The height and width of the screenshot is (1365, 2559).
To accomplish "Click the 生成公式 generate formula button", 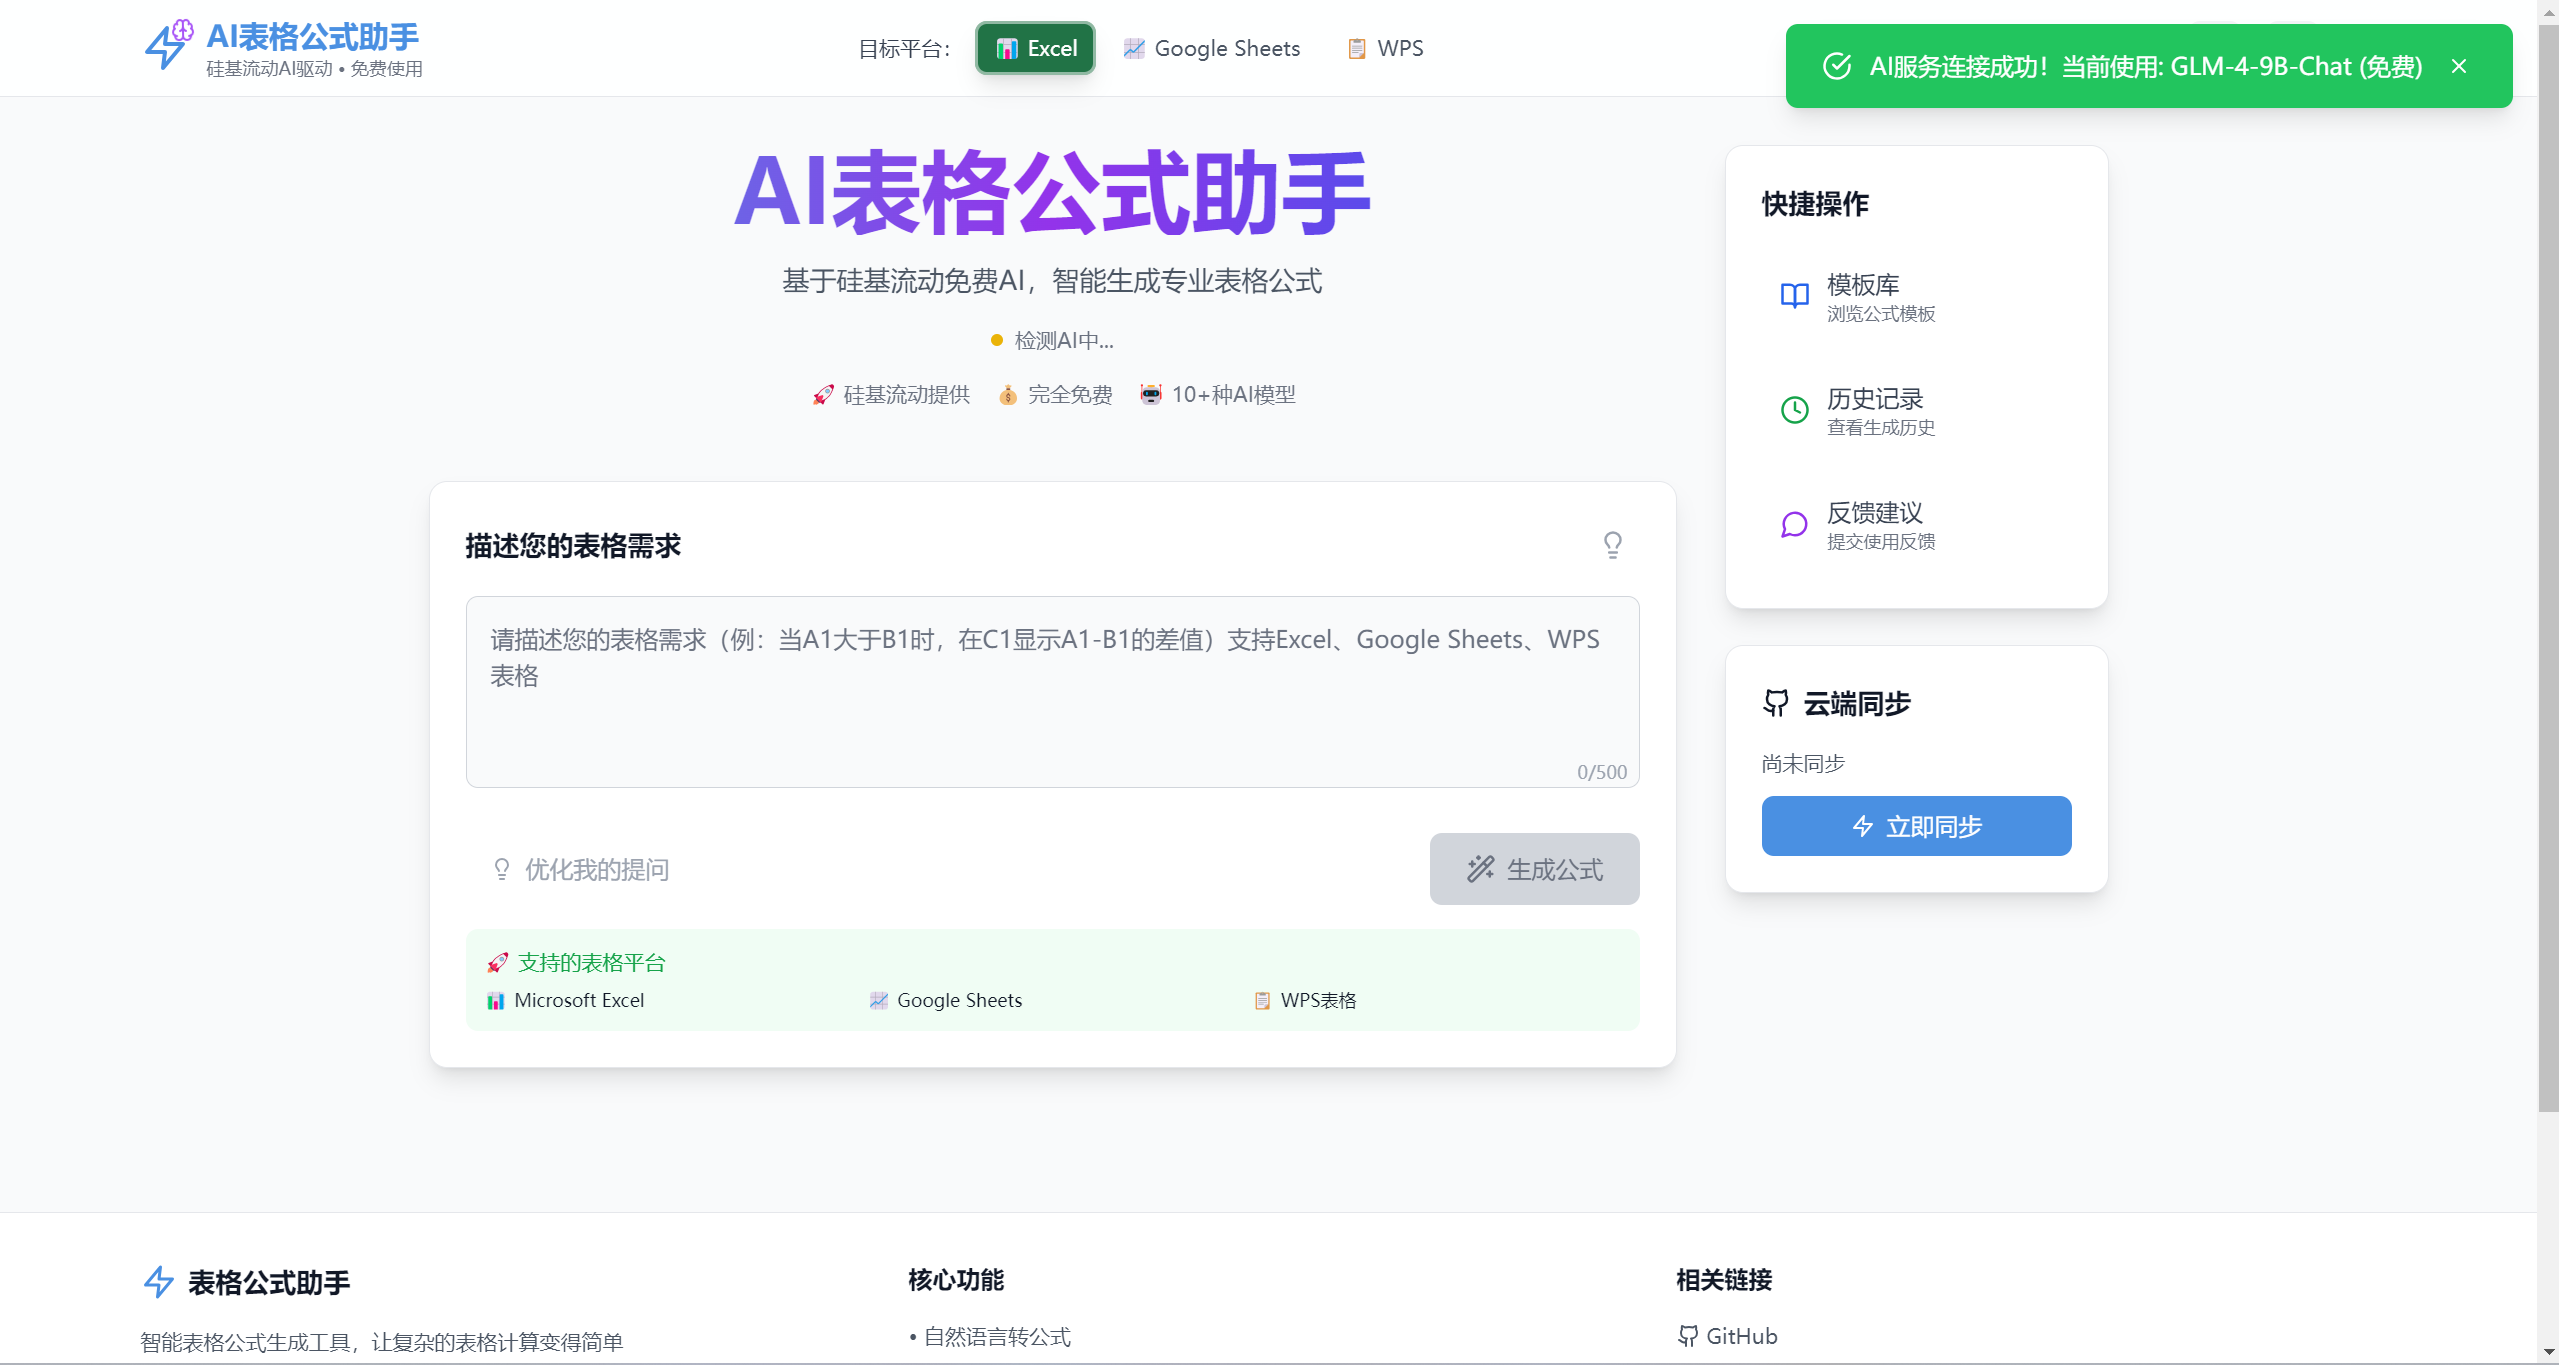I will point(1534,869).
